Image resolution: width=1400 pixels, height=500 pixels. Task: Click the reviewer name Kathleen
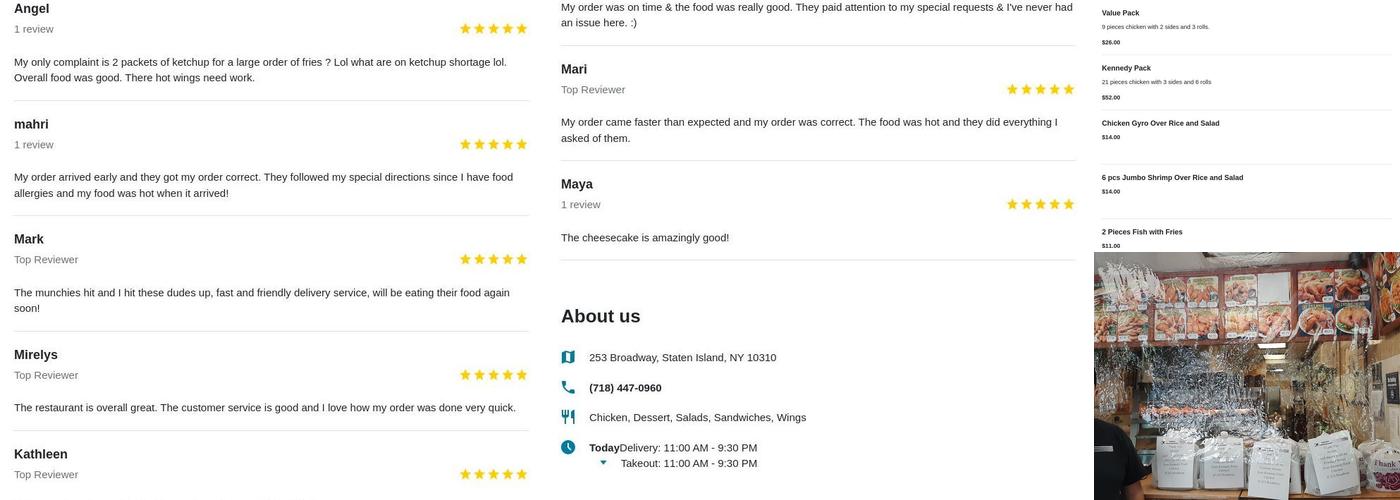41,454
